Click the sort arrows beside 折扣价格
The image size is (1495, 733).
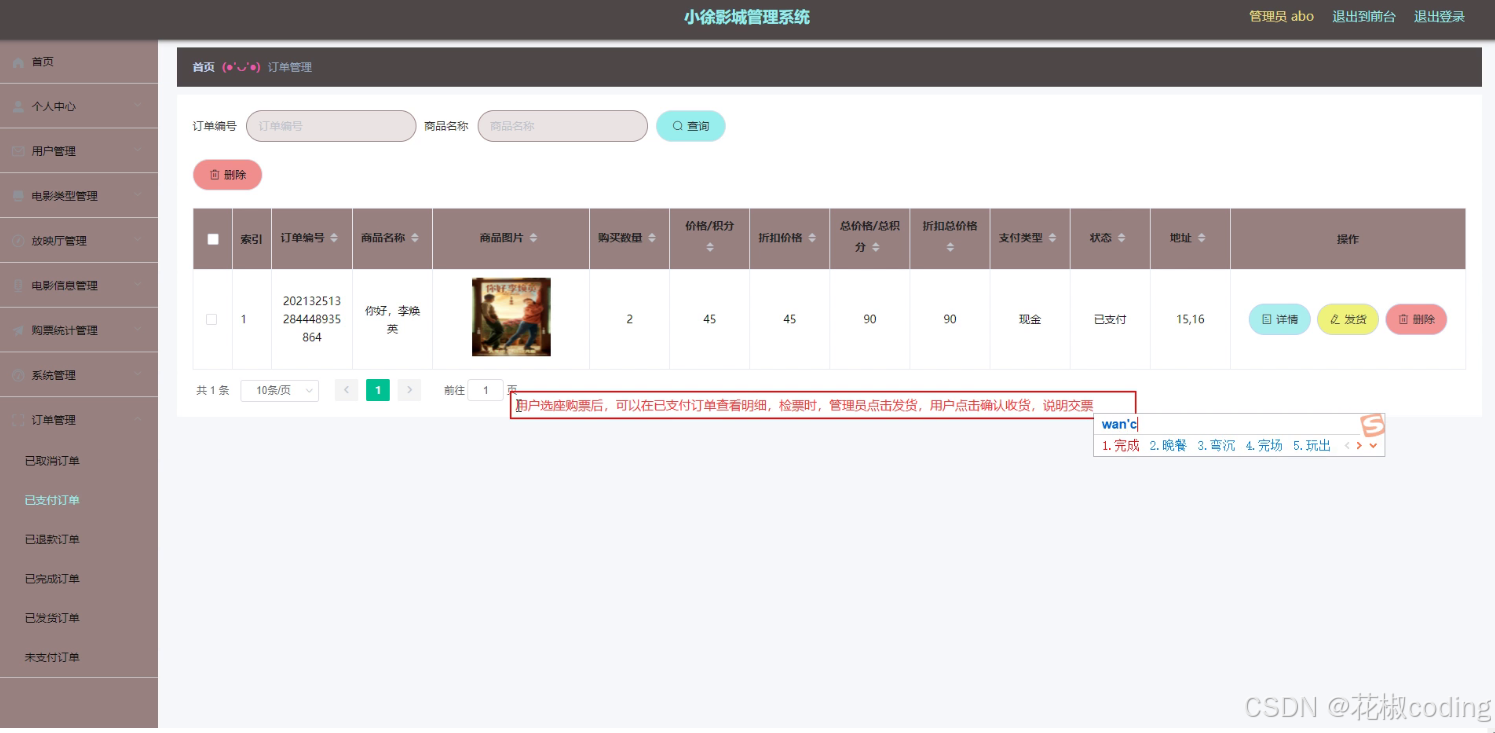(x=812, y=238)
